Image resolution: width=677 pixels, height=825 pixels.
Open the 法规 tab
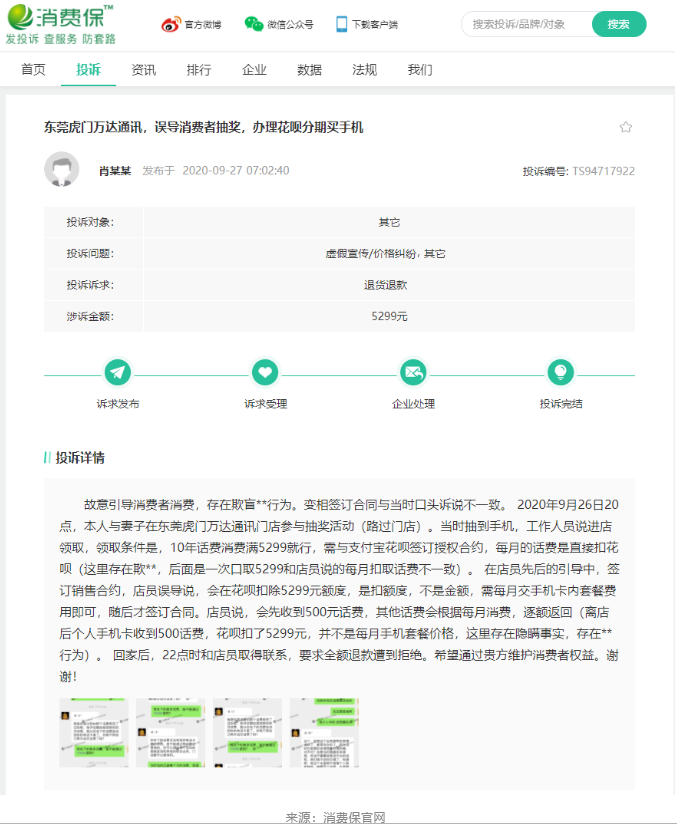365,69
